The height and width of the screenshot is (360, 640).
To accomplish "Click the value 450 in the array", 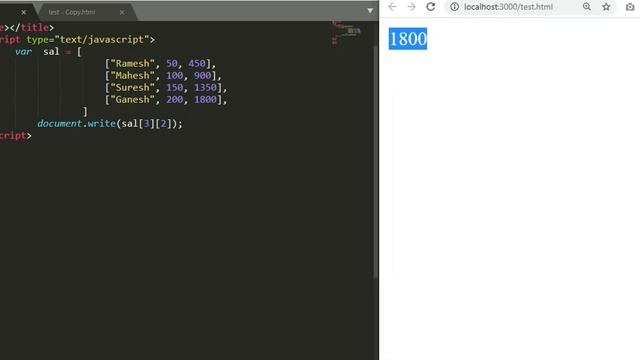I will click(x=197, y=63).
